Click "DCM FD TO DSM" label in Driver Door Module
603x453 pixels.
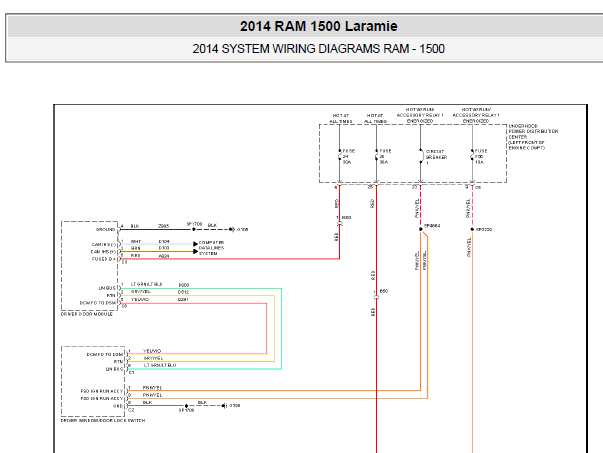pos(97,303)
